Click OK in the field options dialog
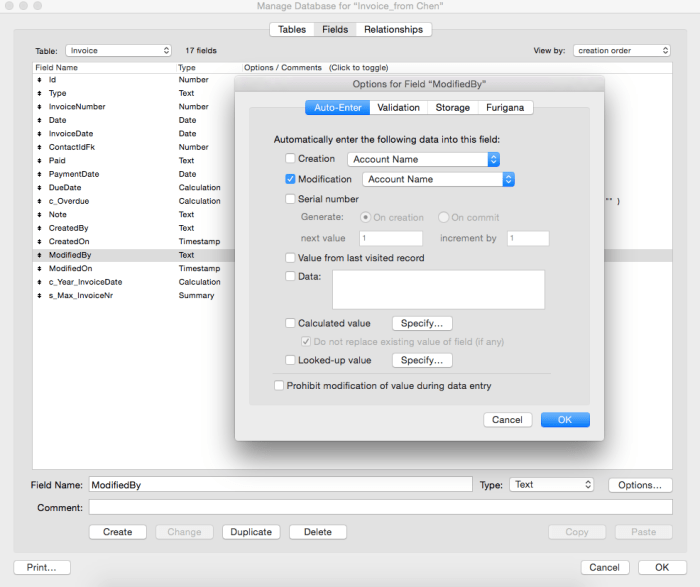700x587 pixels. tap(565, 420)
